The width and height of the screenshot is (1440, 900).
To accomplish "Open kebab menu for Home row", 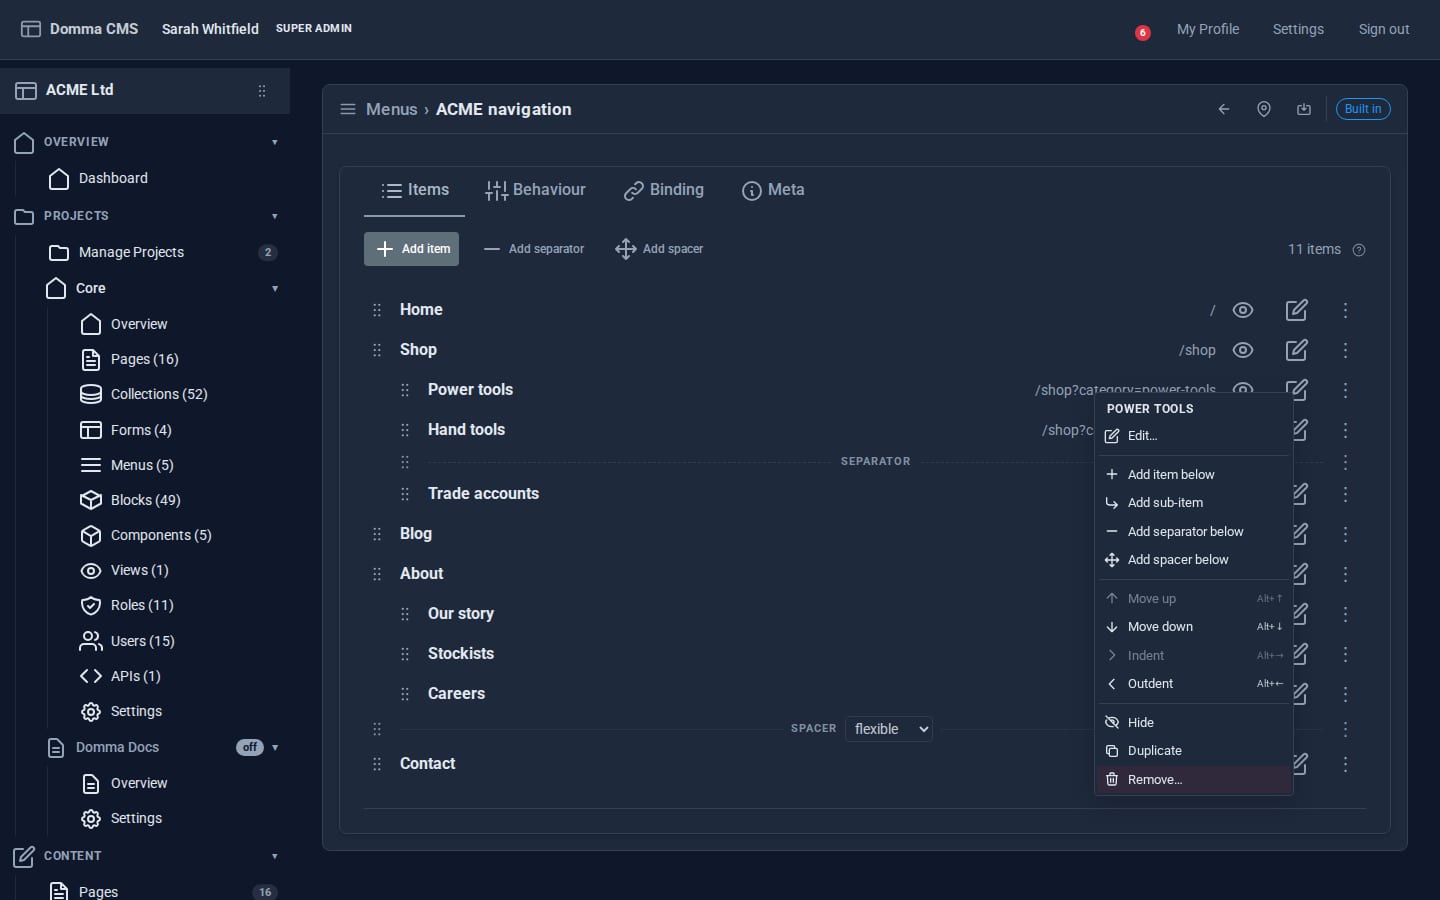I will click(x=1345, y=310).
